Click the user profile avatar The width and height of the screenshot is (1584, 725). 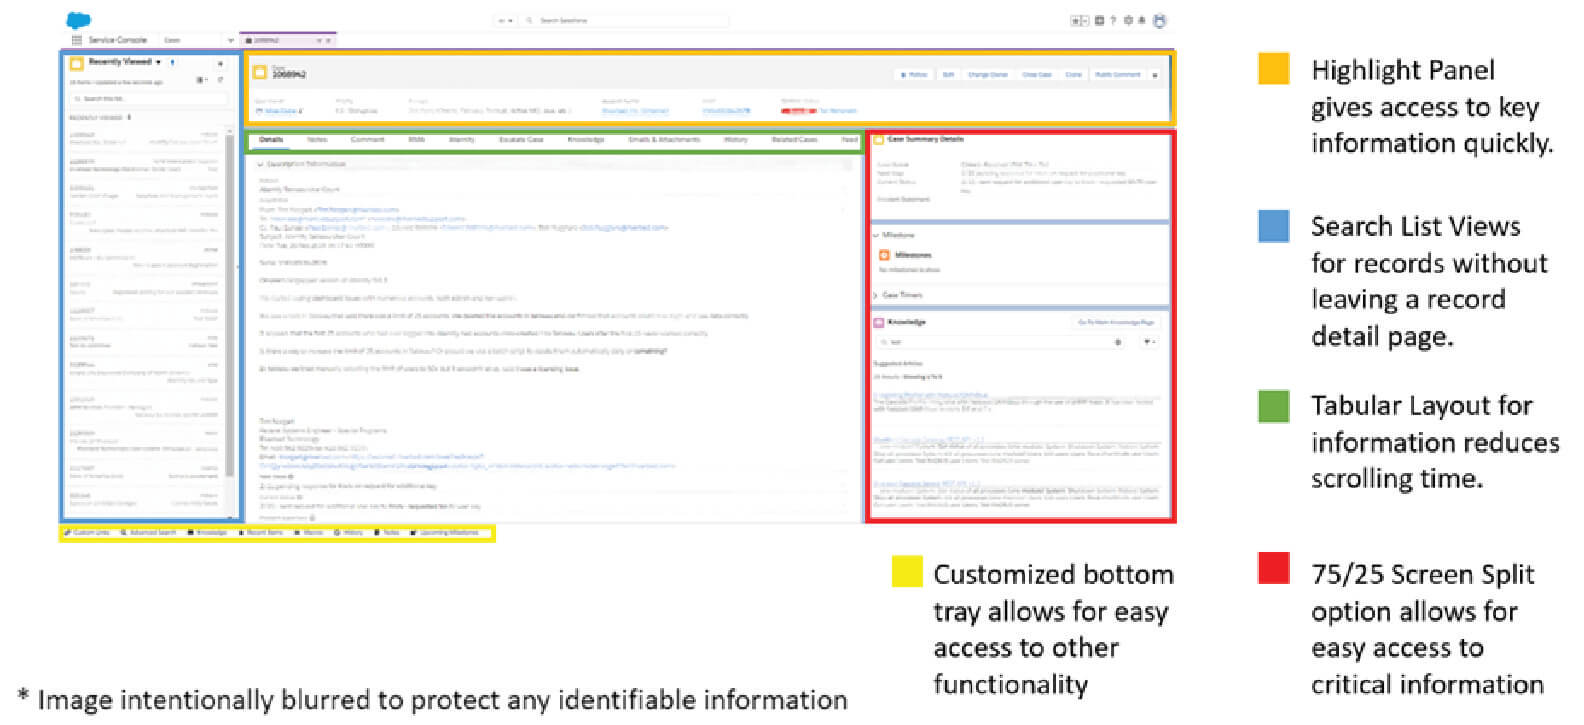[x=1160, y=20]
